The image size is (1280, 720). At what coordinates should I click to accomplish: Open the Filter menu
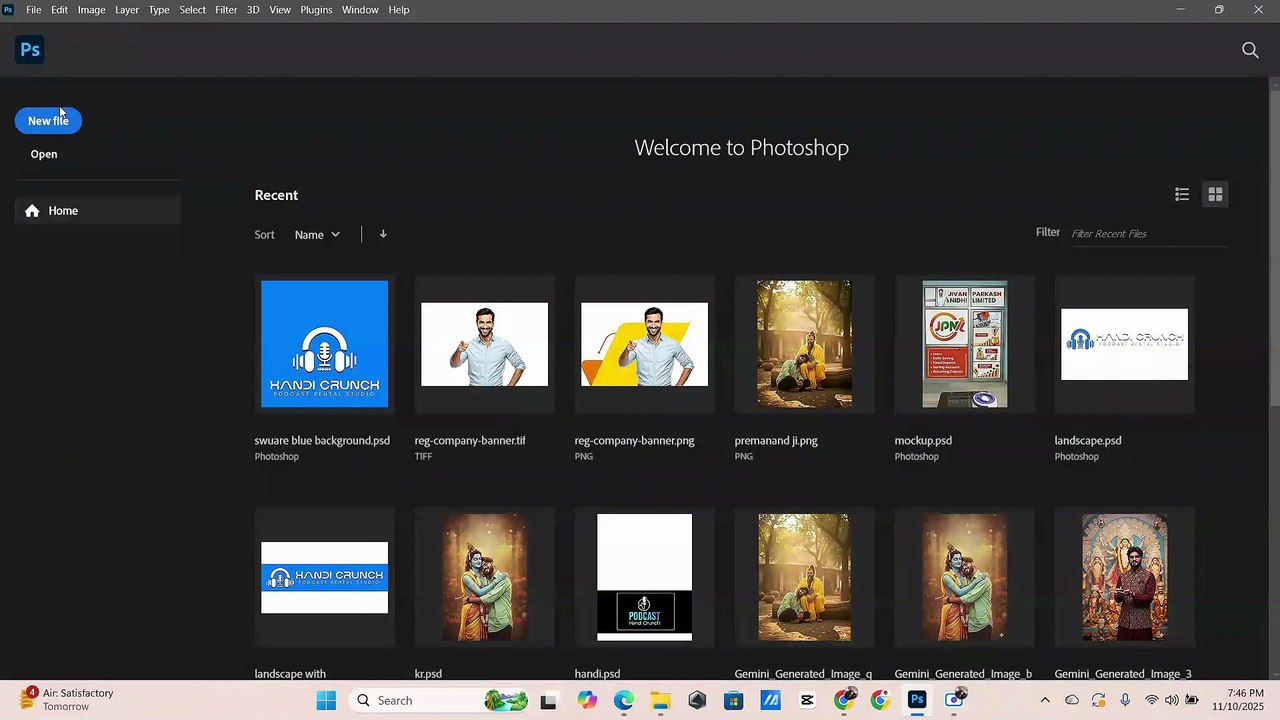click(226, 9)
